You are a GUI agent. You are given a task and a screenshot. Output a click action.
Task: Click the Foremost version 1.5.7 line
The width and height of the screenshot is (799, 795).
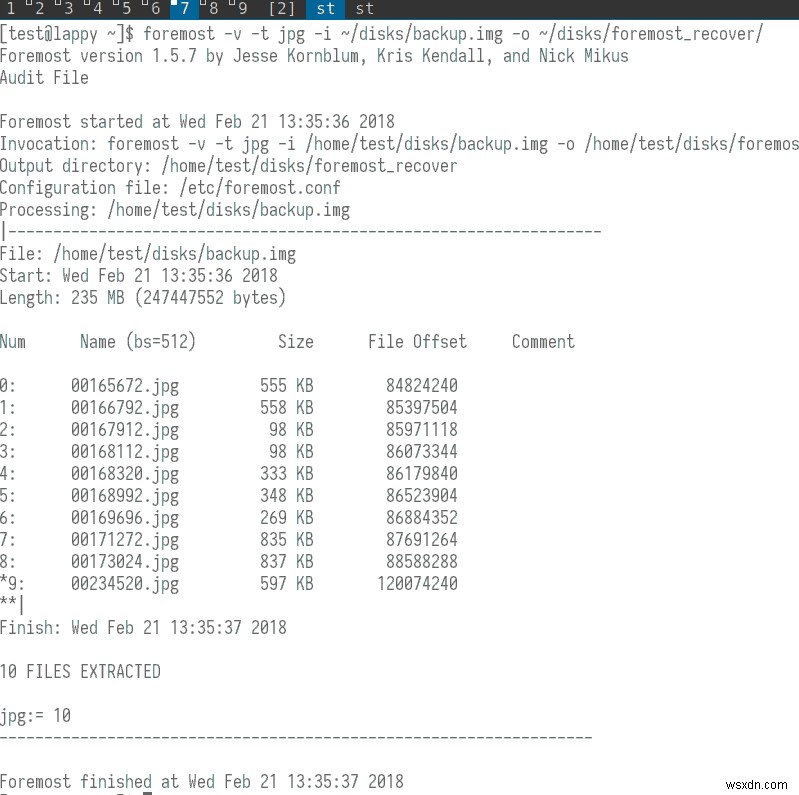coord(314,56)
